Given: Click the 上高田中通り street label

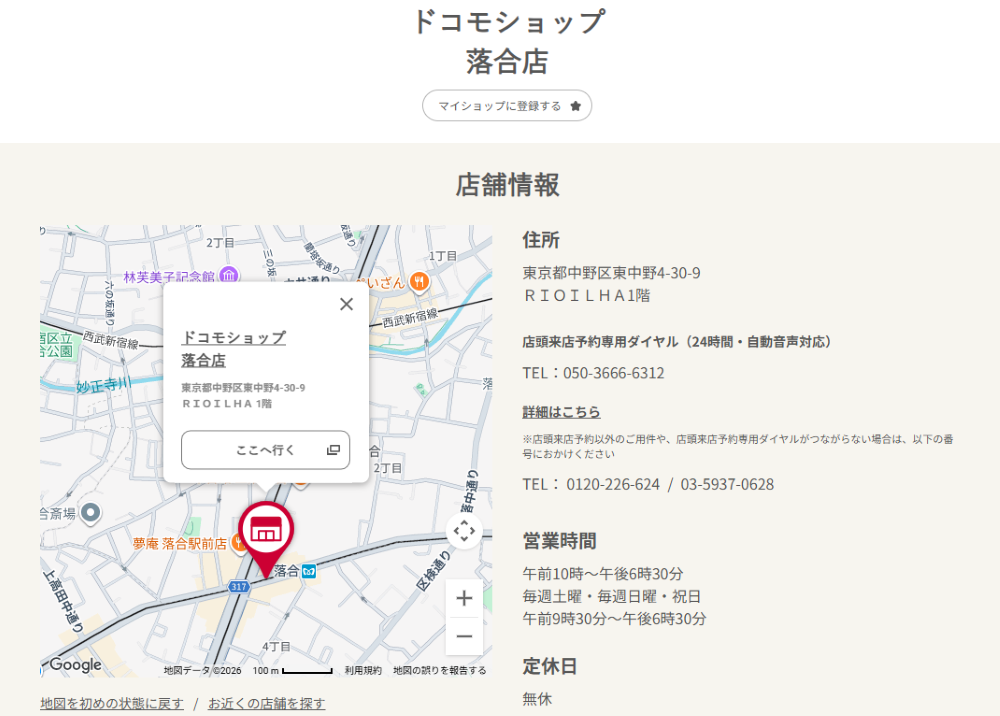Looking at the screenshot, I should [63, 601].
